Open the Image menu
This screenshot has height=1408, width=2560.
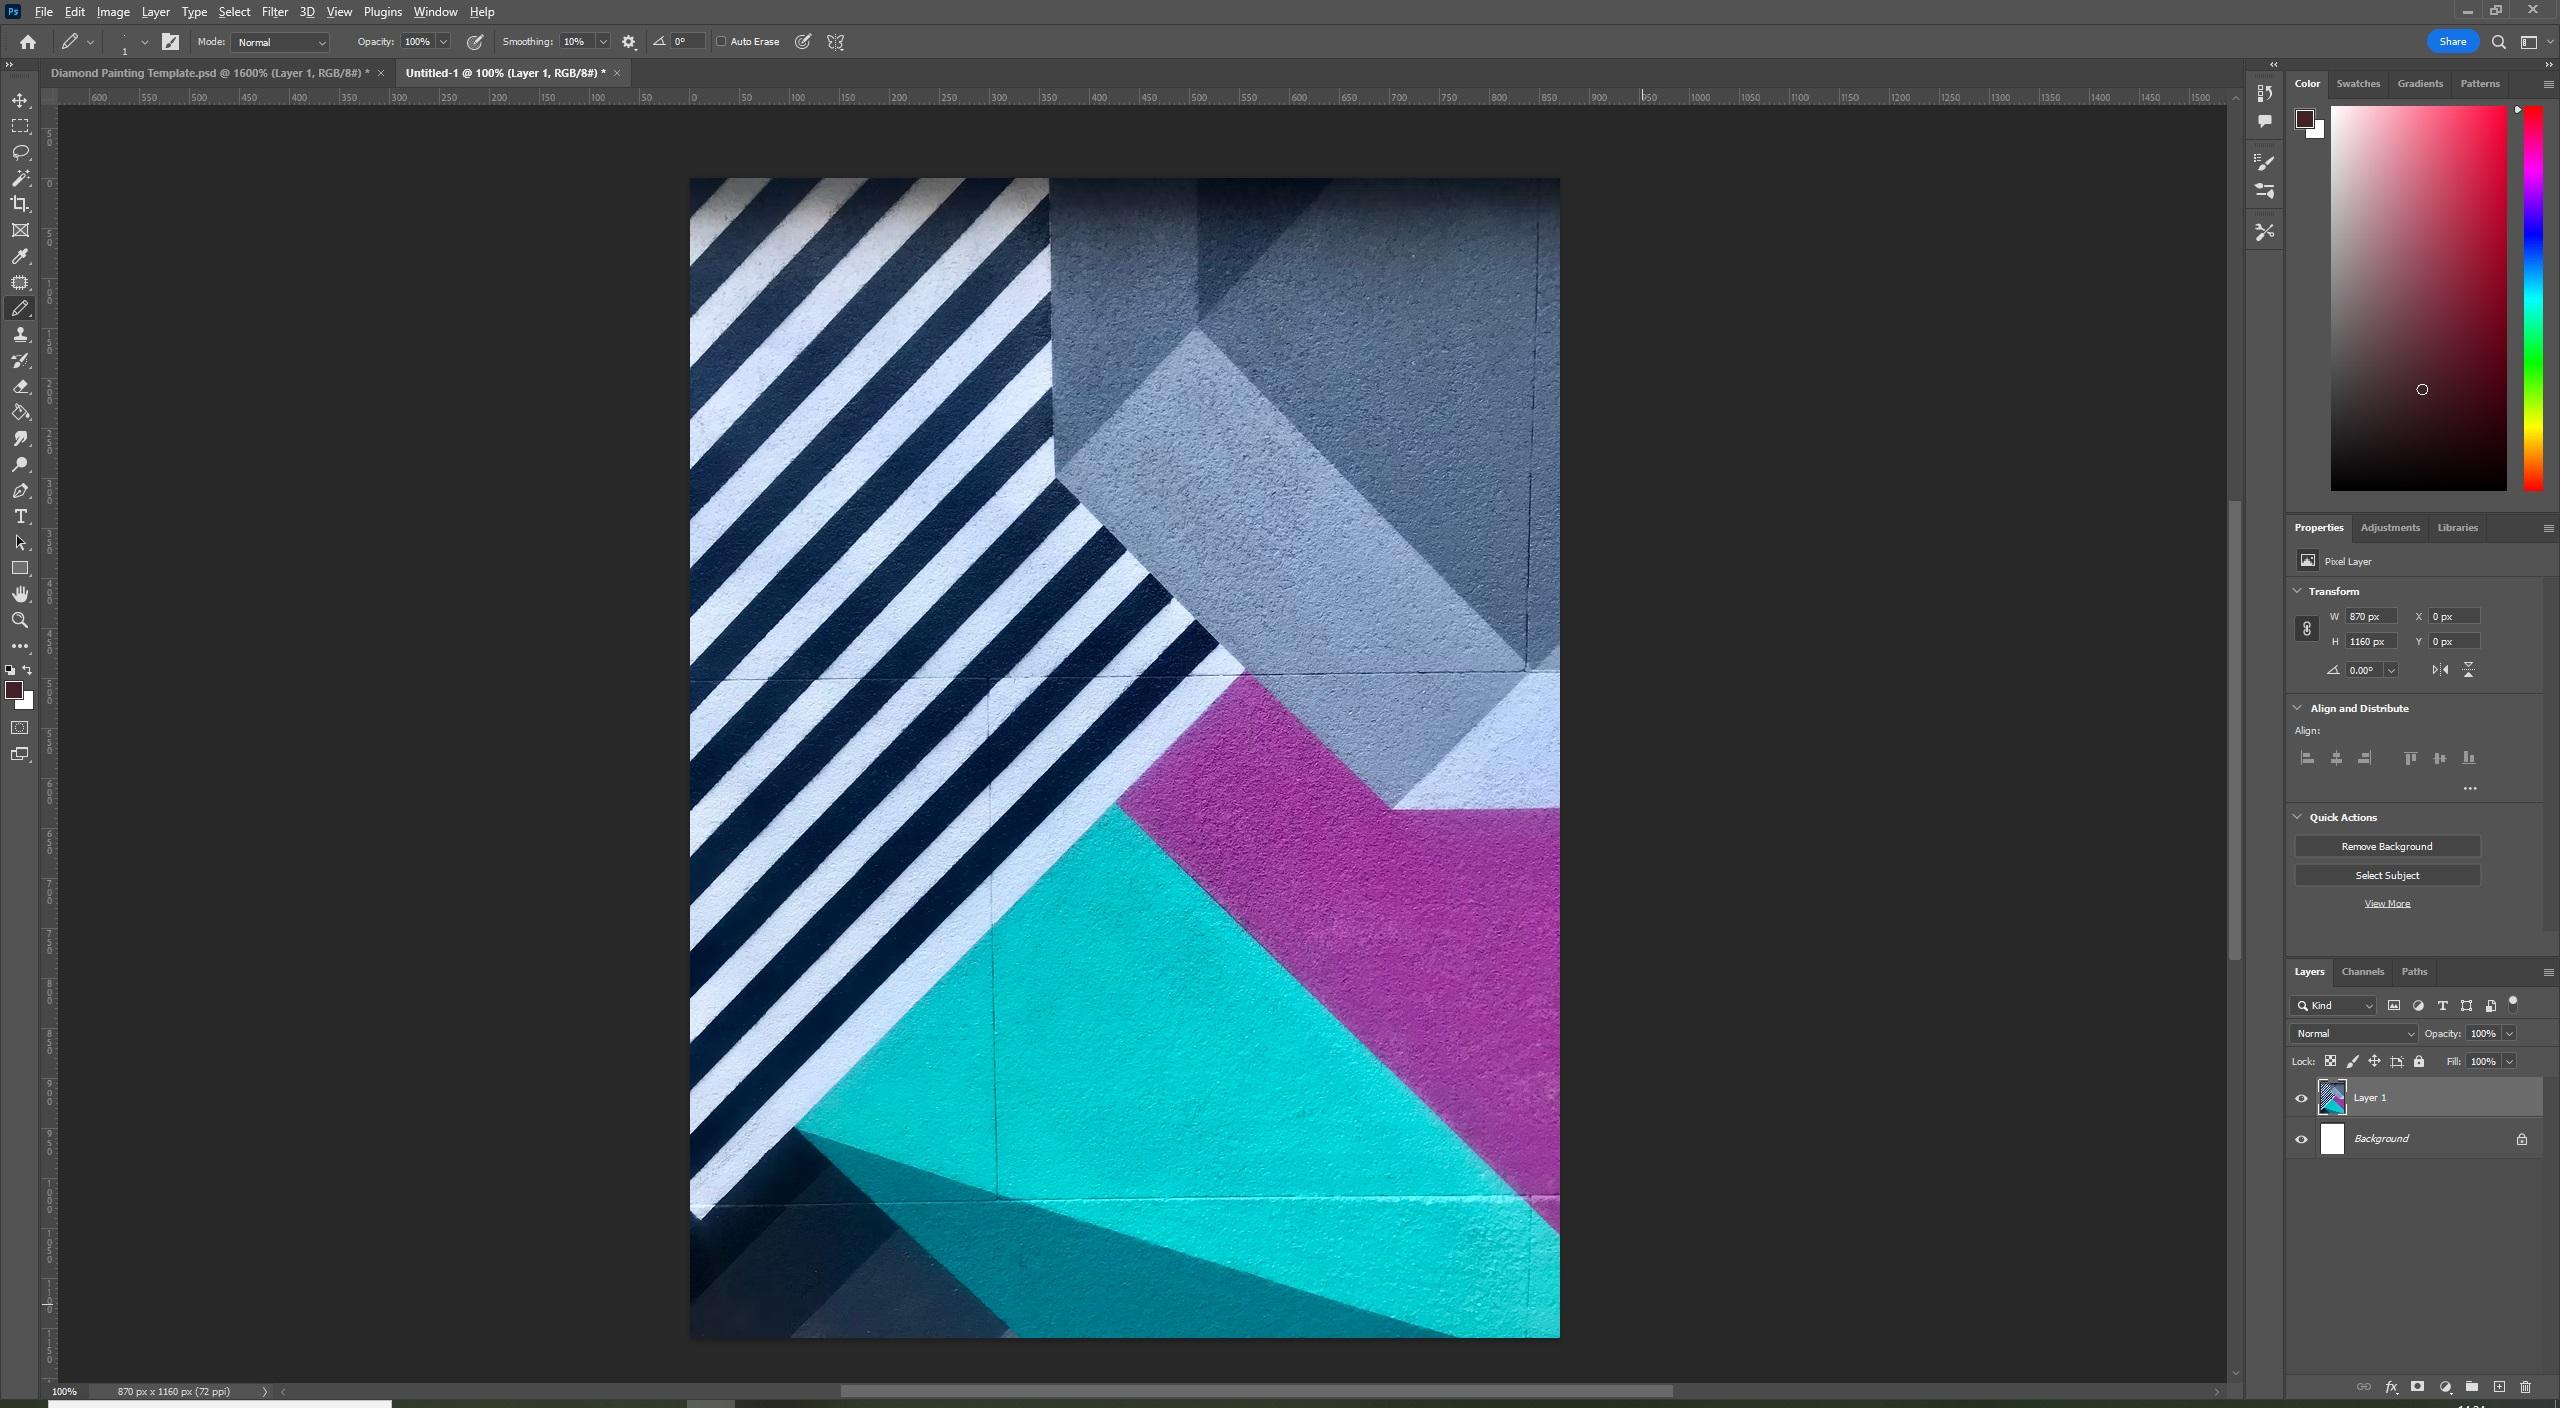[113, 12]
